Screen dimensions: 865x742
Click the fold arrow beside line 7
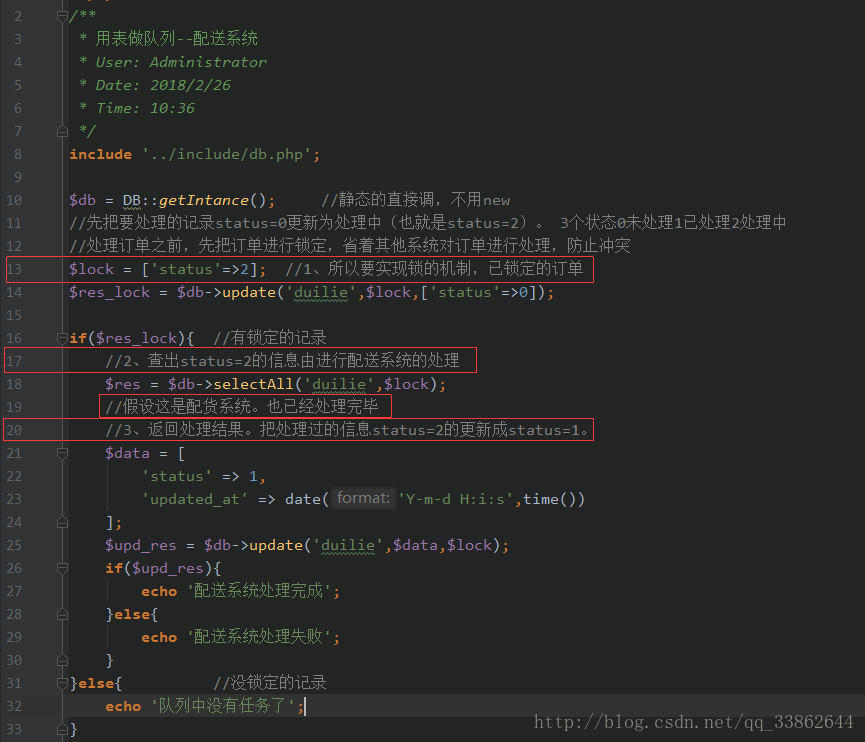tap(61, 130)
